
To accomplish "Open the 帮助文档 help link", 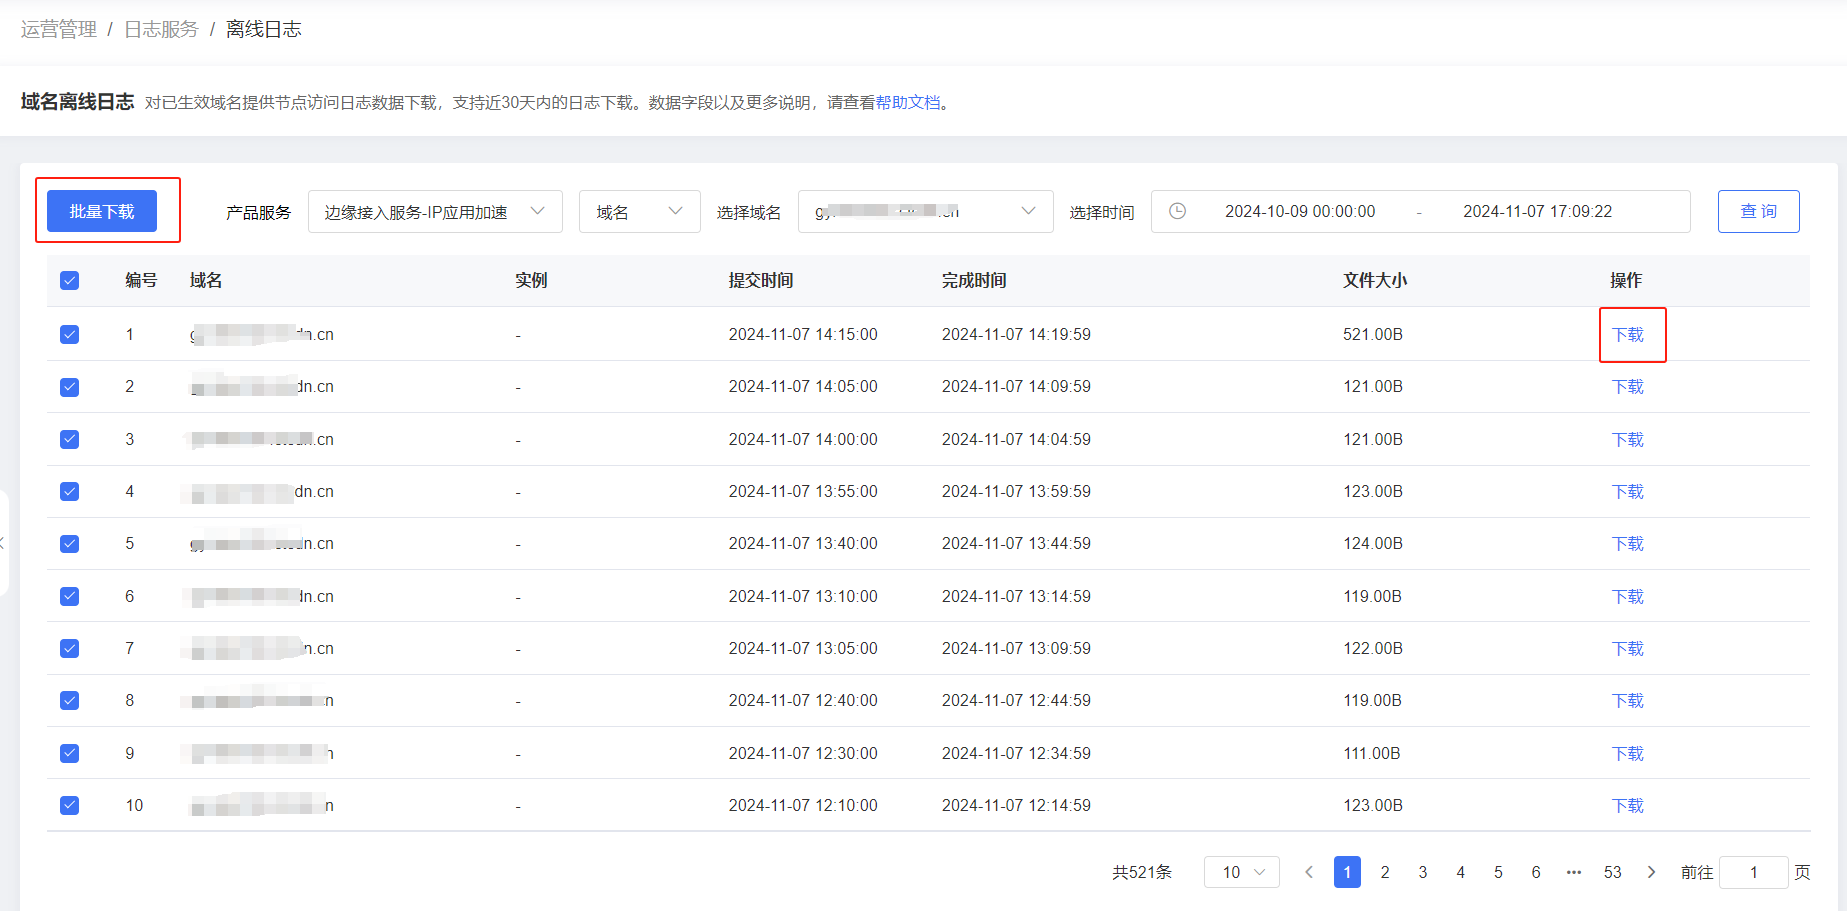I will [x=908, y=102].
